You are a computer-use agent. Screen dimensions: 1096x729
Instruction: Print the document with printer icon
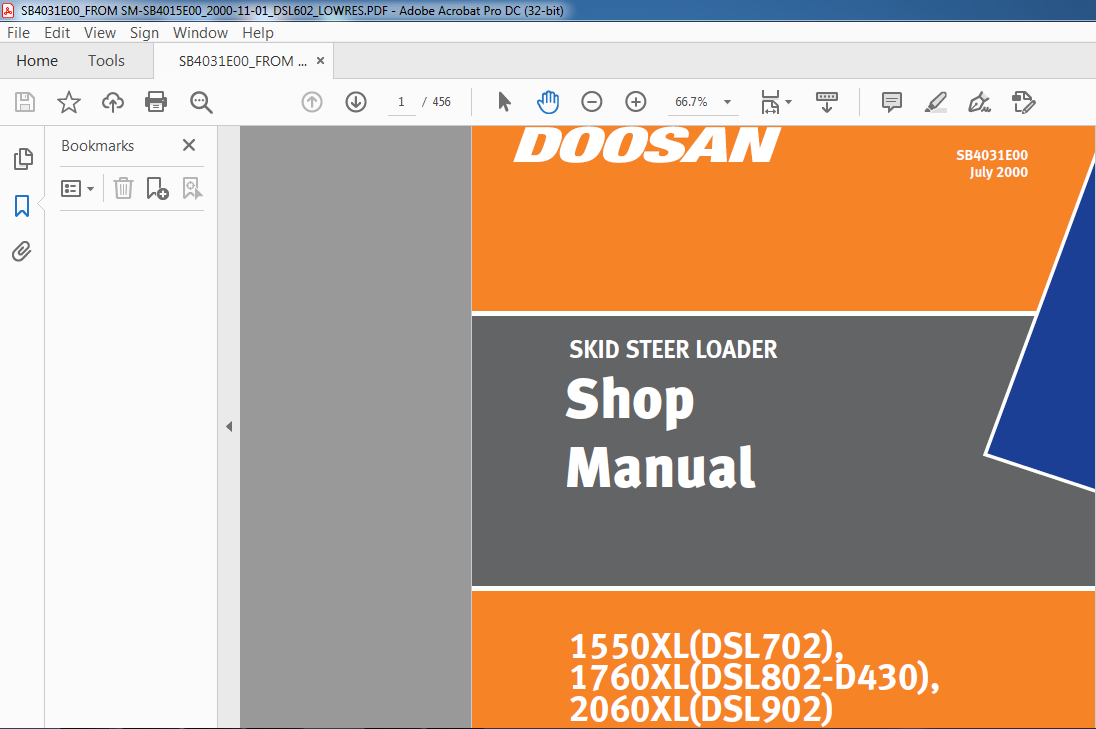click(x=156, y=102)
